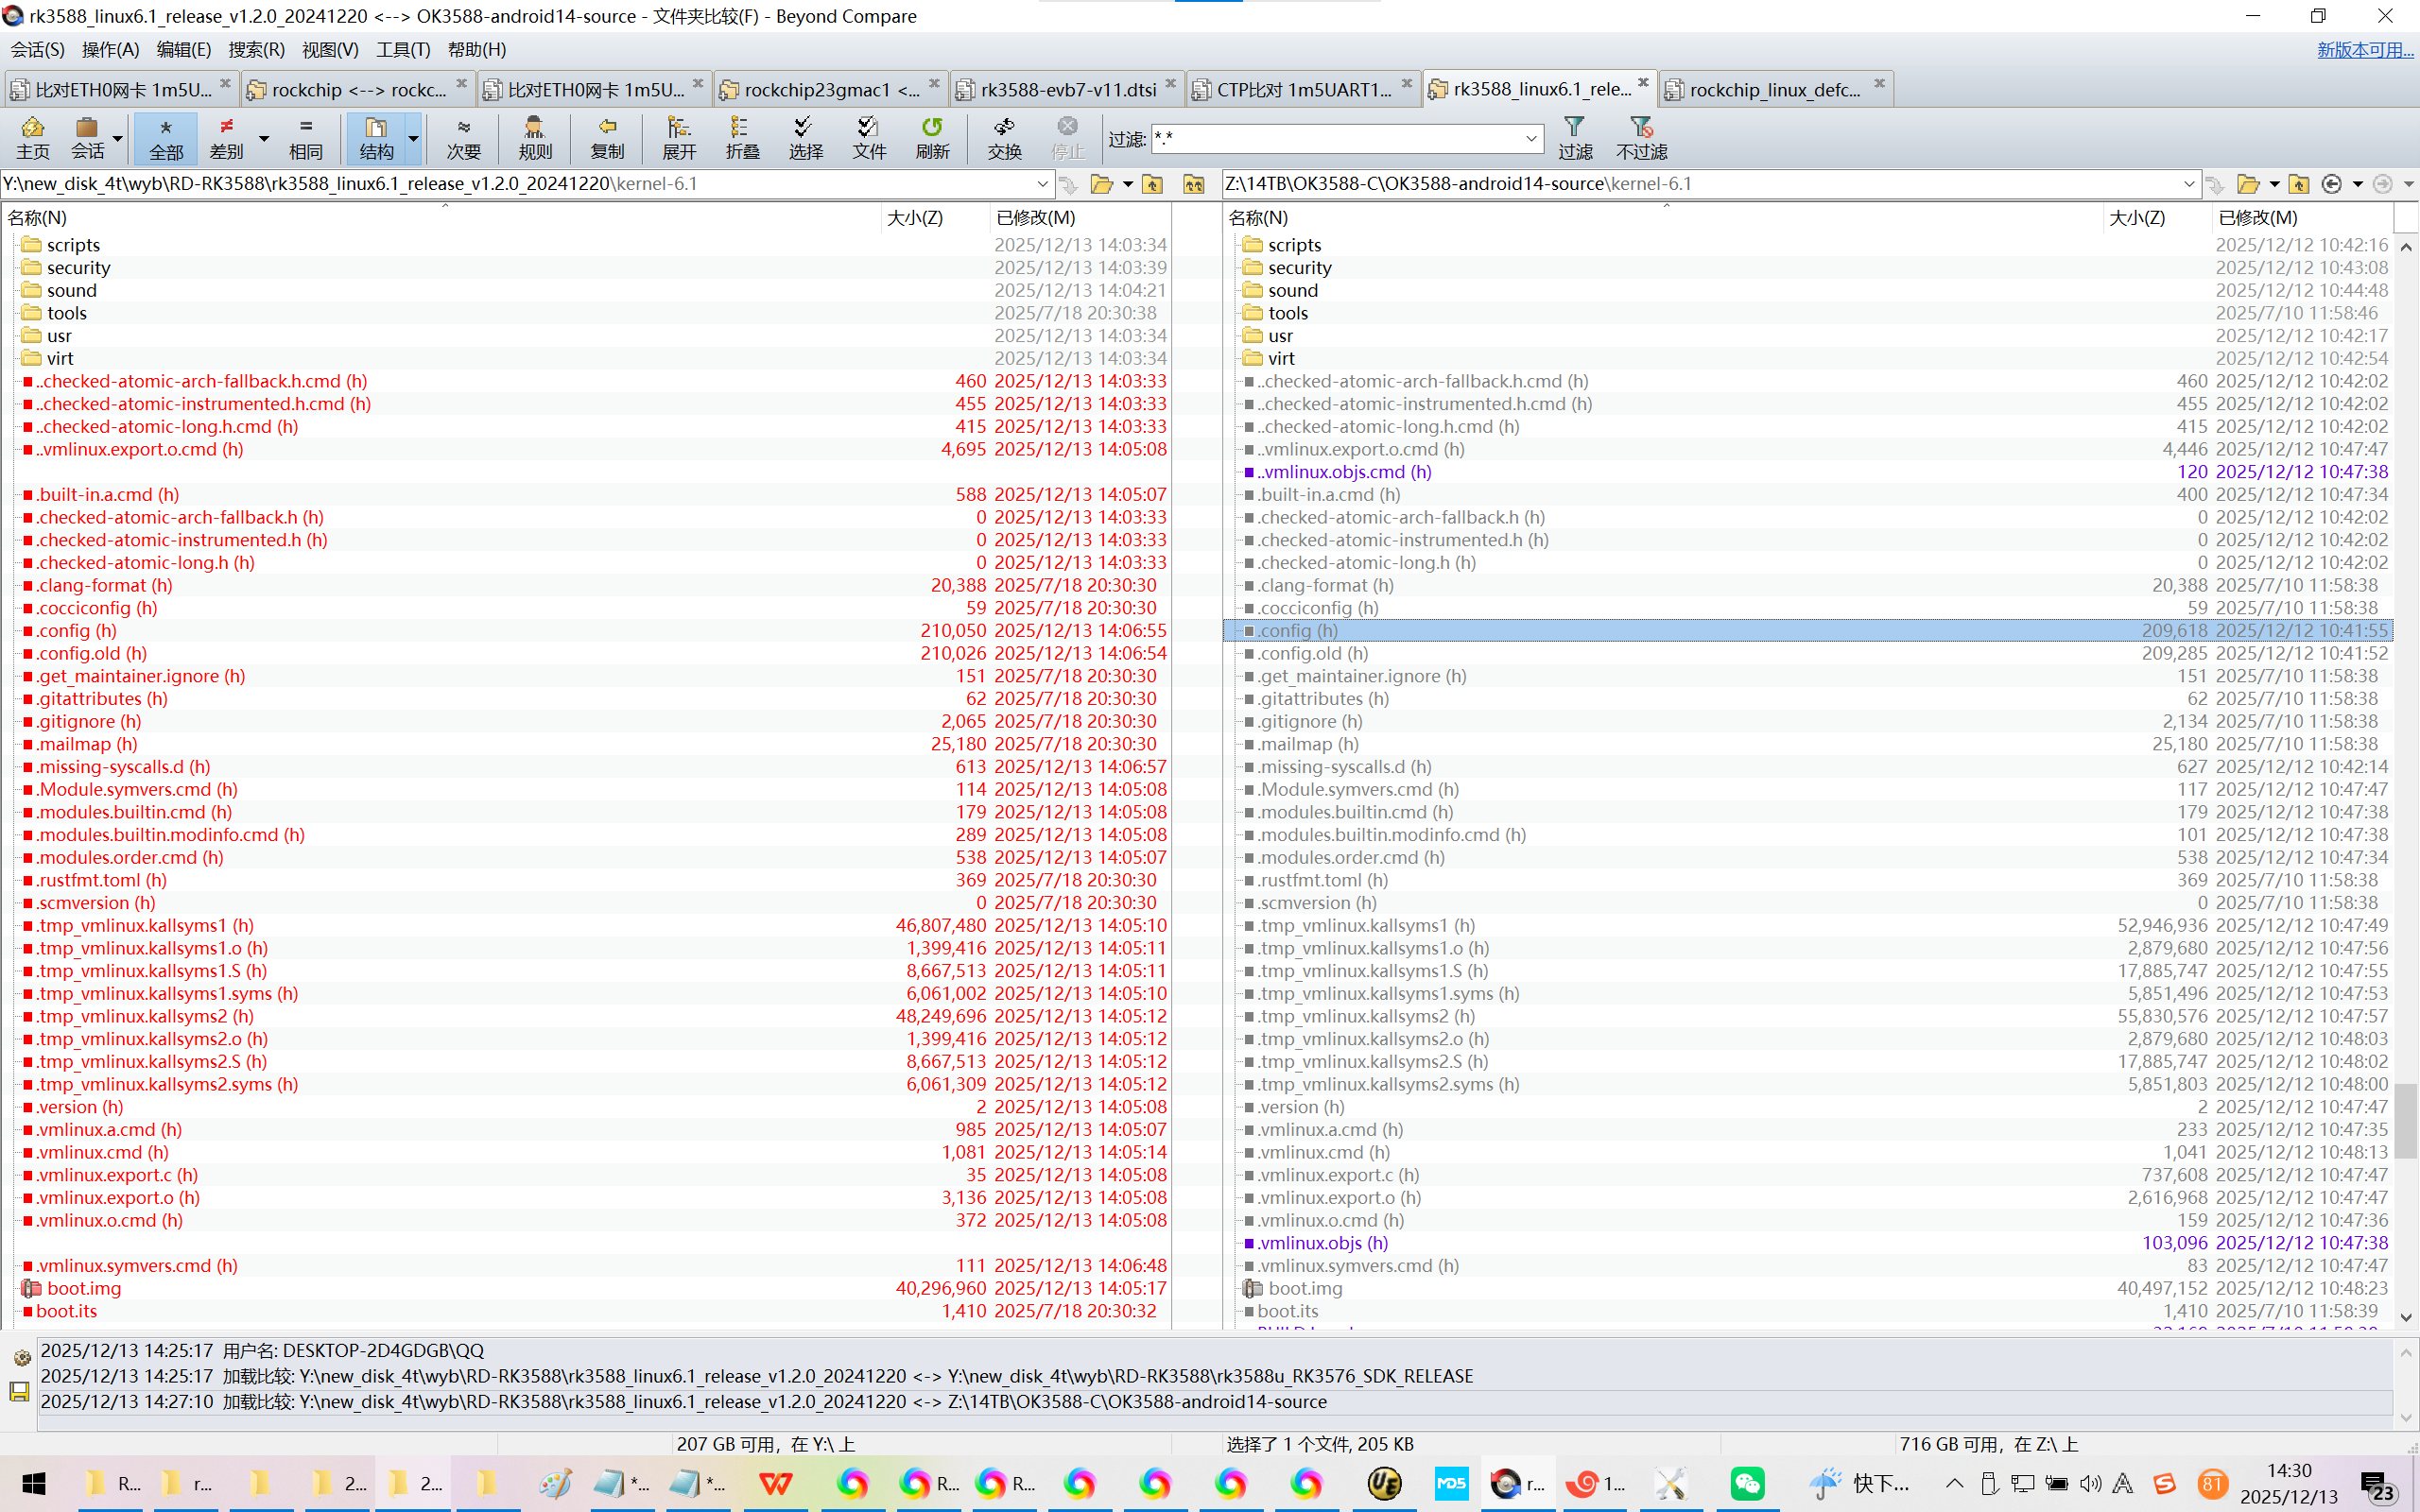Click the Home (主页) toolbar icon
Screen dimensions: 2420x1512
(x=33, y=137)
